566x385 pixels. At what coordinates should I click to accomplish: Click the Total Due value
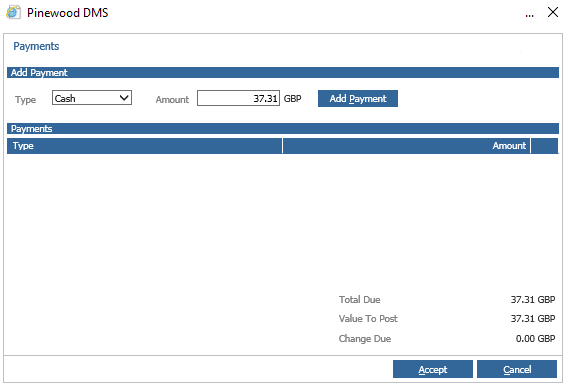pyautogui.click(x=533, y=299)
